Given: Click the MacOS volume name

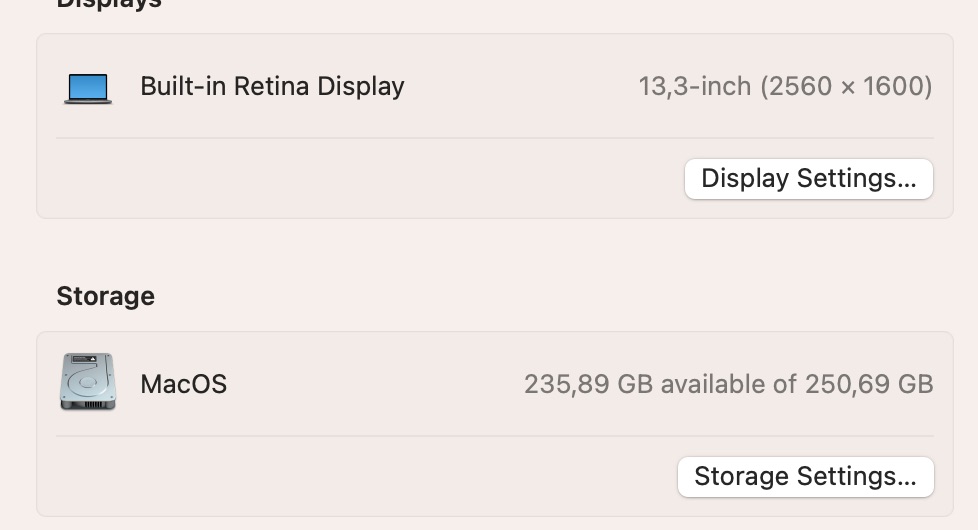Looking at the screenshot, I should (x=183, y=384).
